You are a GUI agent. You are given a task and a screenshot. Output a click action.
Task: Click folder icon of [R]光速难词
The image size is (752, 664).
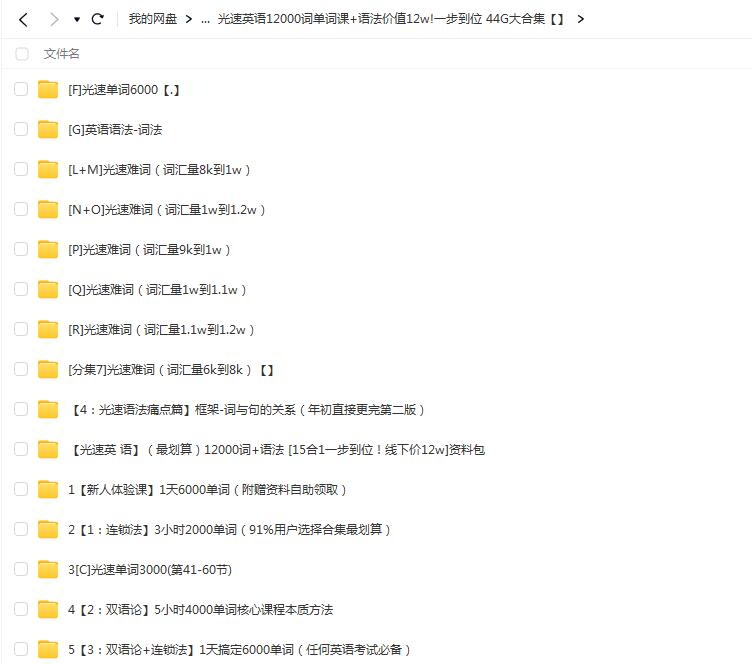(48, 329)
